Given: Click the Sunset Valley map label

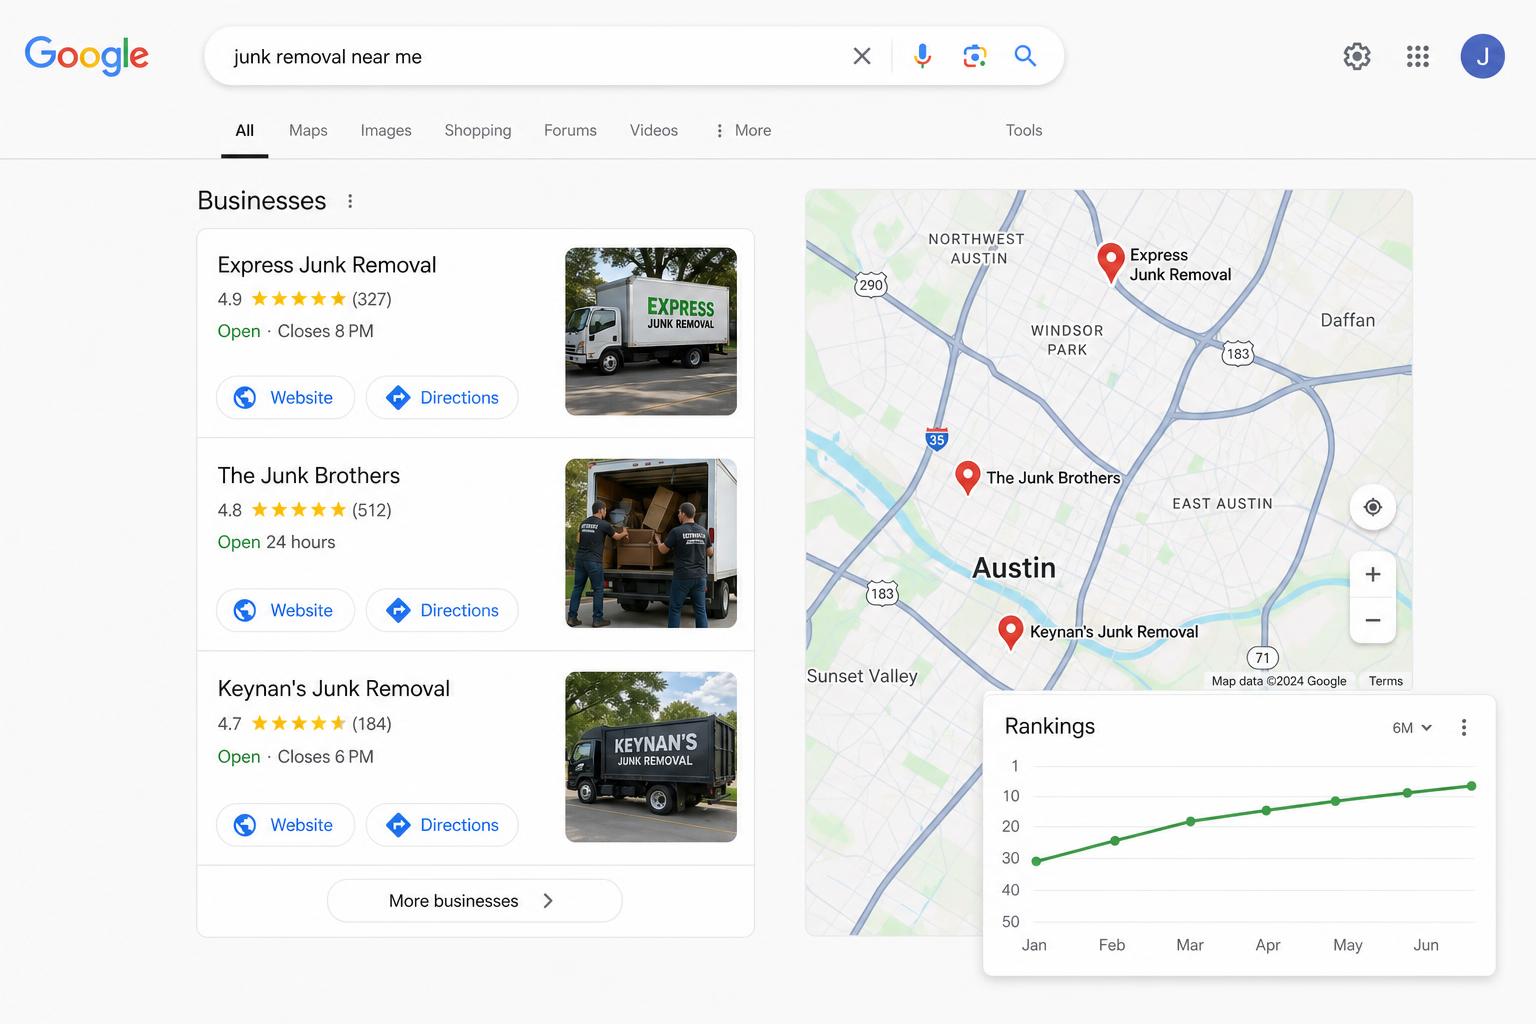Looking at the screenshot, I should point(862,676).
